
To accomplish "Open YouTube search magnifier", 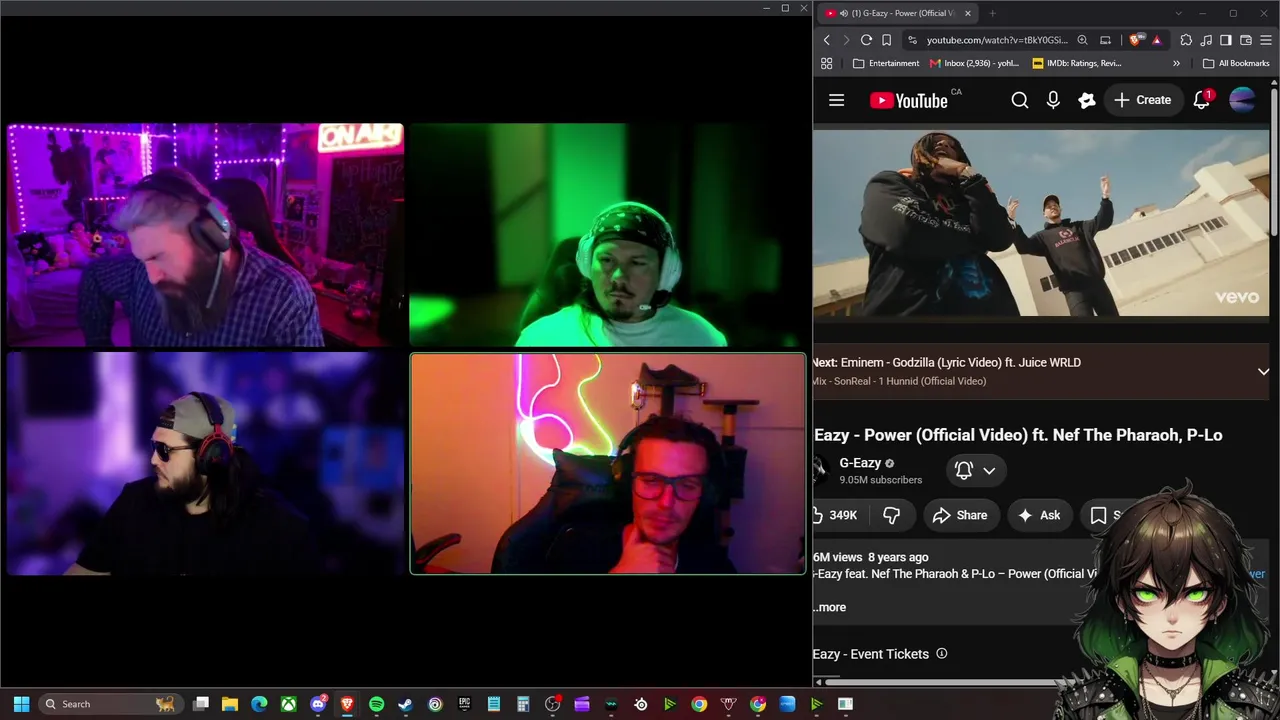I will click(1019, 100).
